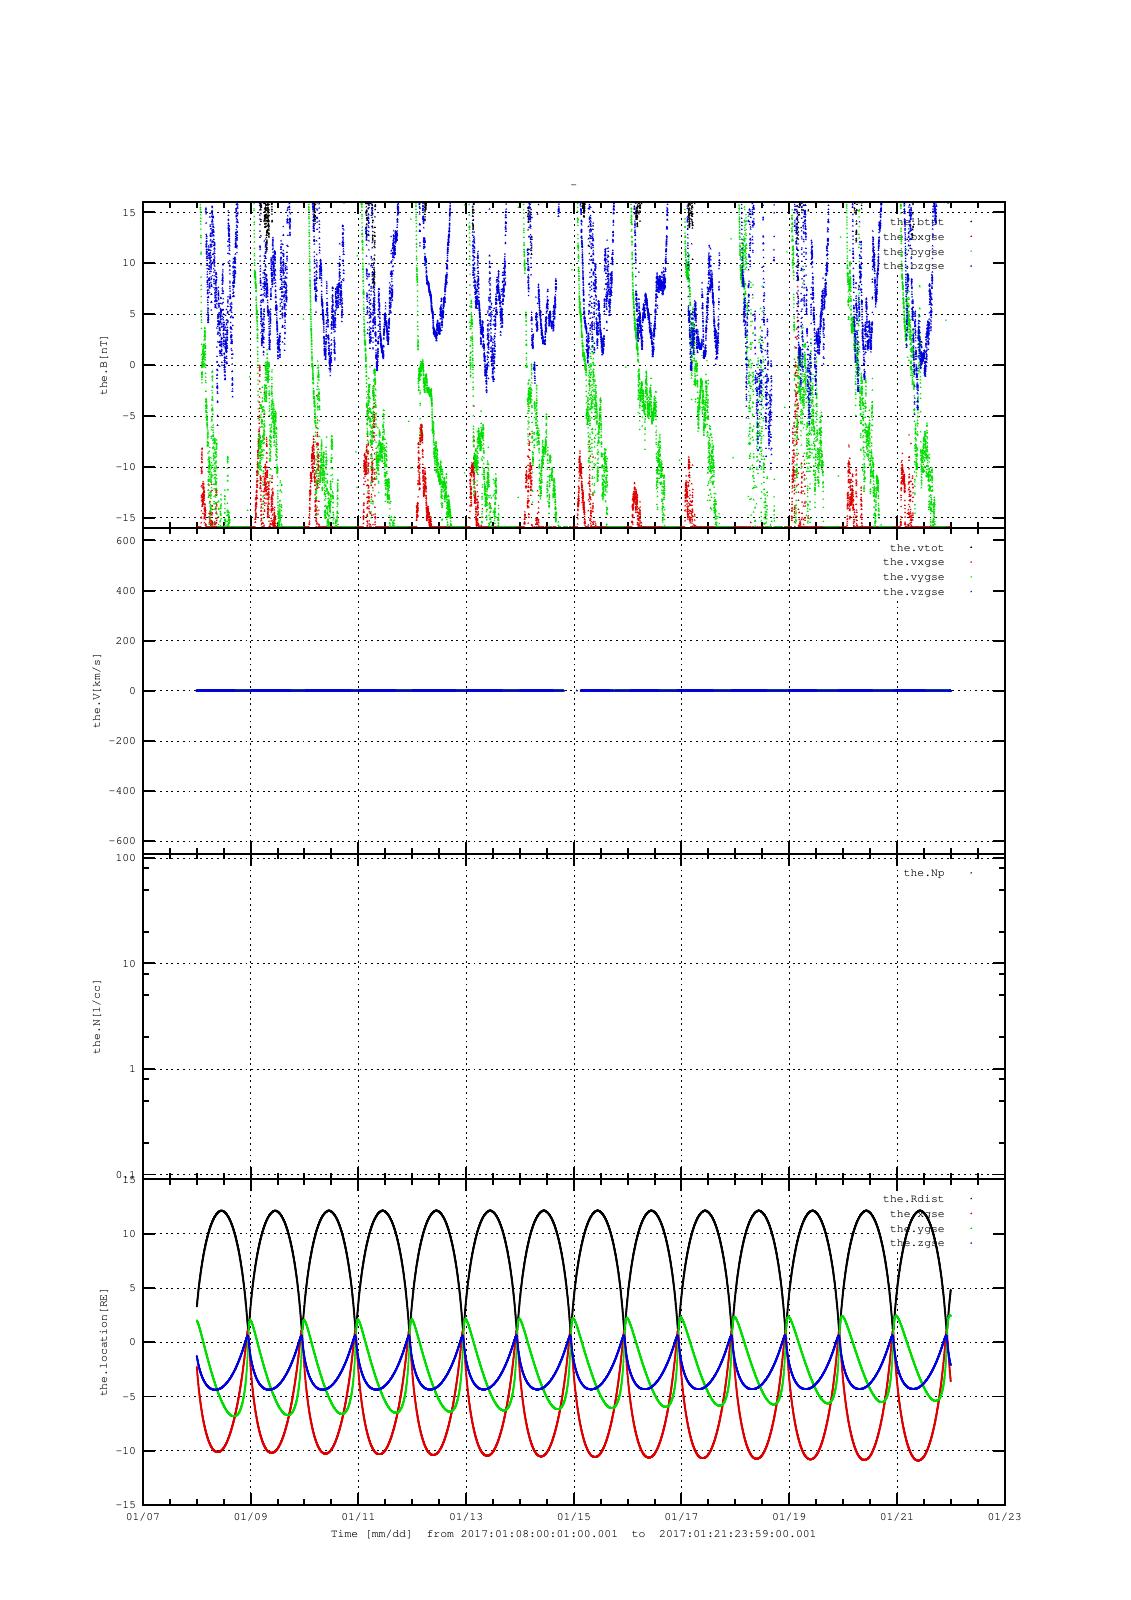Select the the.bzgse legend label

point(913,266)
